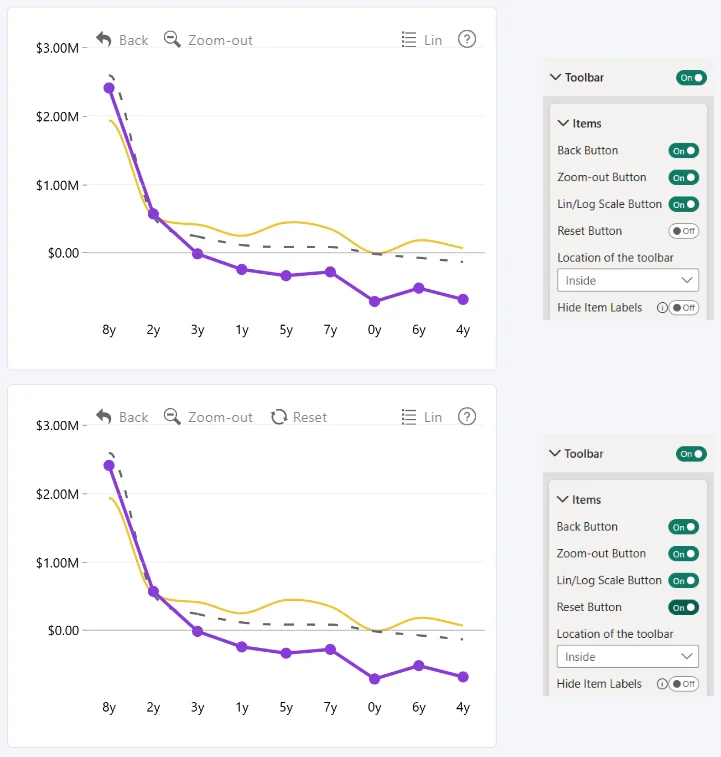721x757 pixels.
Task: Collapse the Items section chevron in top panel
Action: [563, 123]
